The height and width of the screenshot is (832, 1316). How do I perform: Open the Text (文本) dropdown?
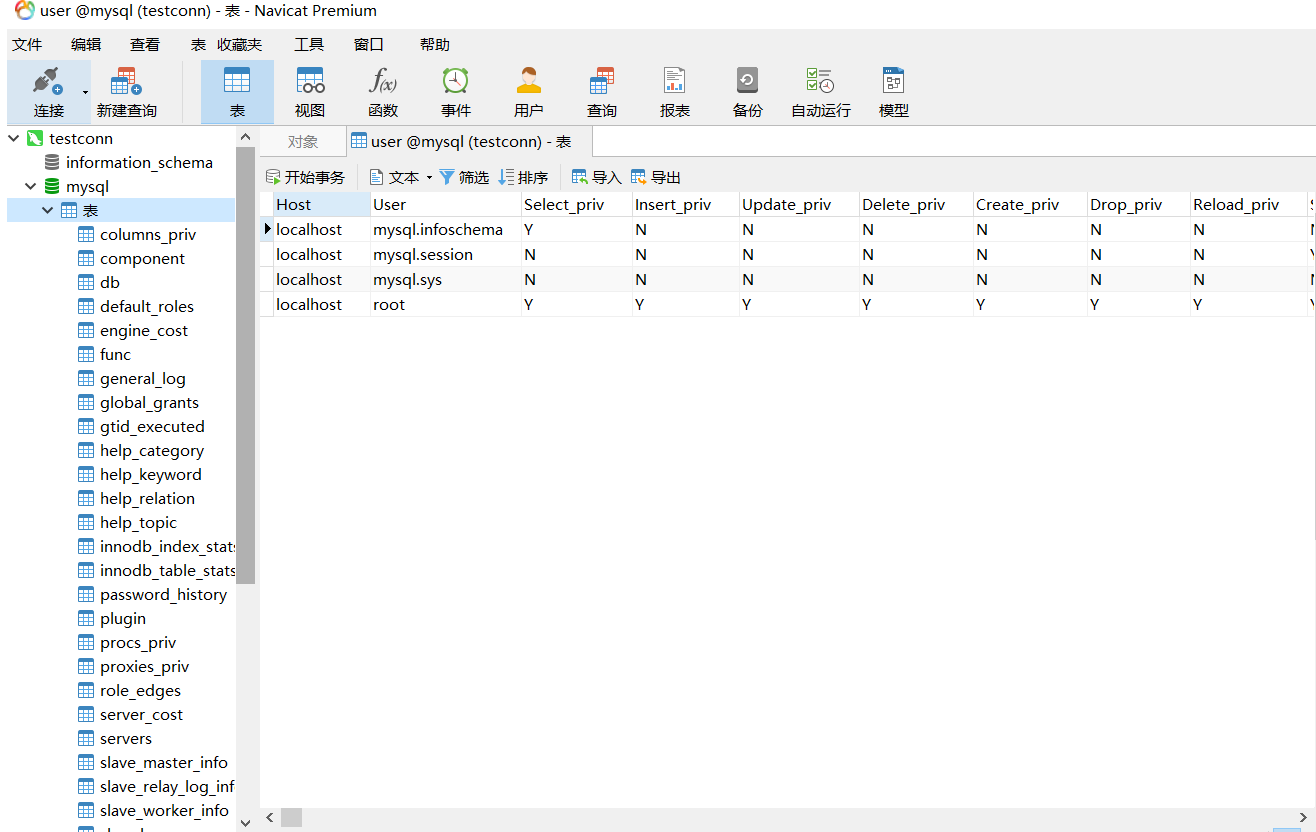pyautogui.click(x=401, y=177)
